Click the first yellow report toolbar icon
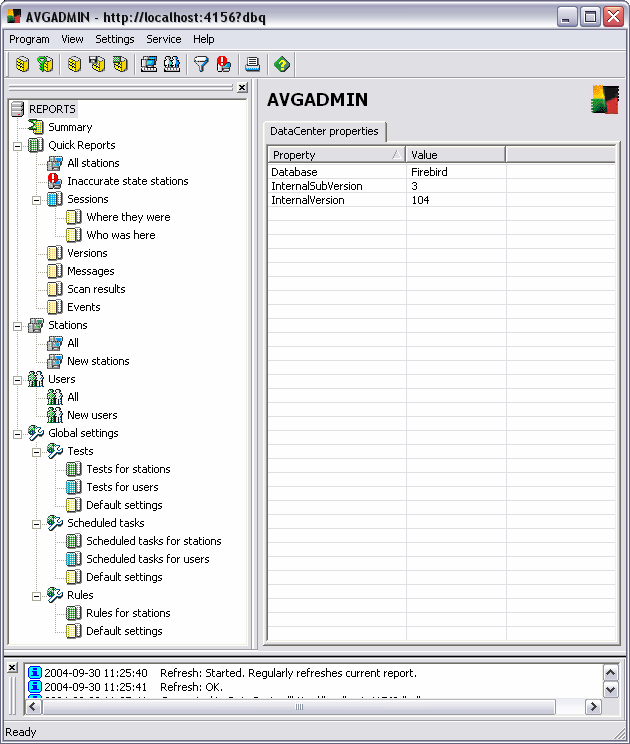Screen dimensions: 630x744 (x=22, y=65)
